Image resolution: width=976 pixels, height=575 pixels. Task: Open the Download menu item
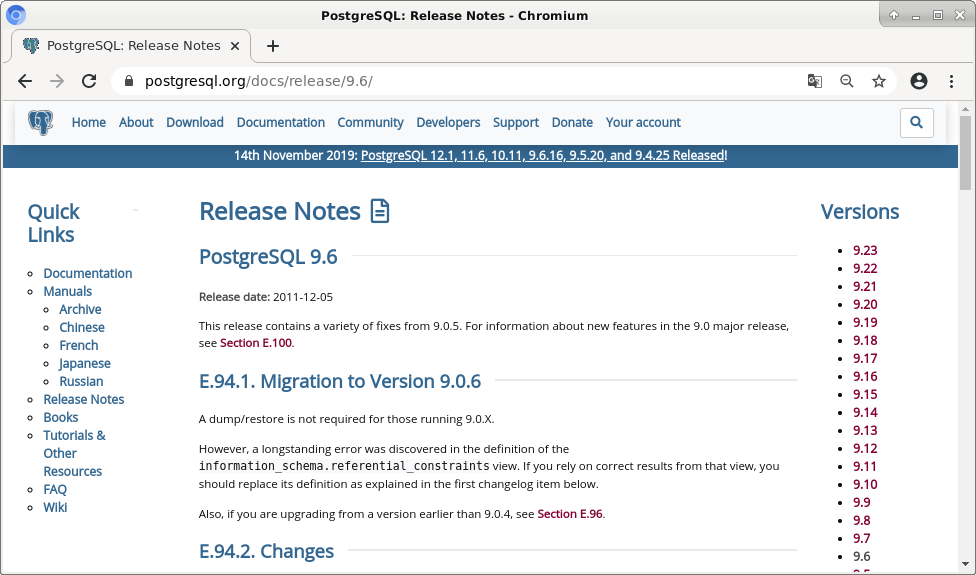click(195, 122)
